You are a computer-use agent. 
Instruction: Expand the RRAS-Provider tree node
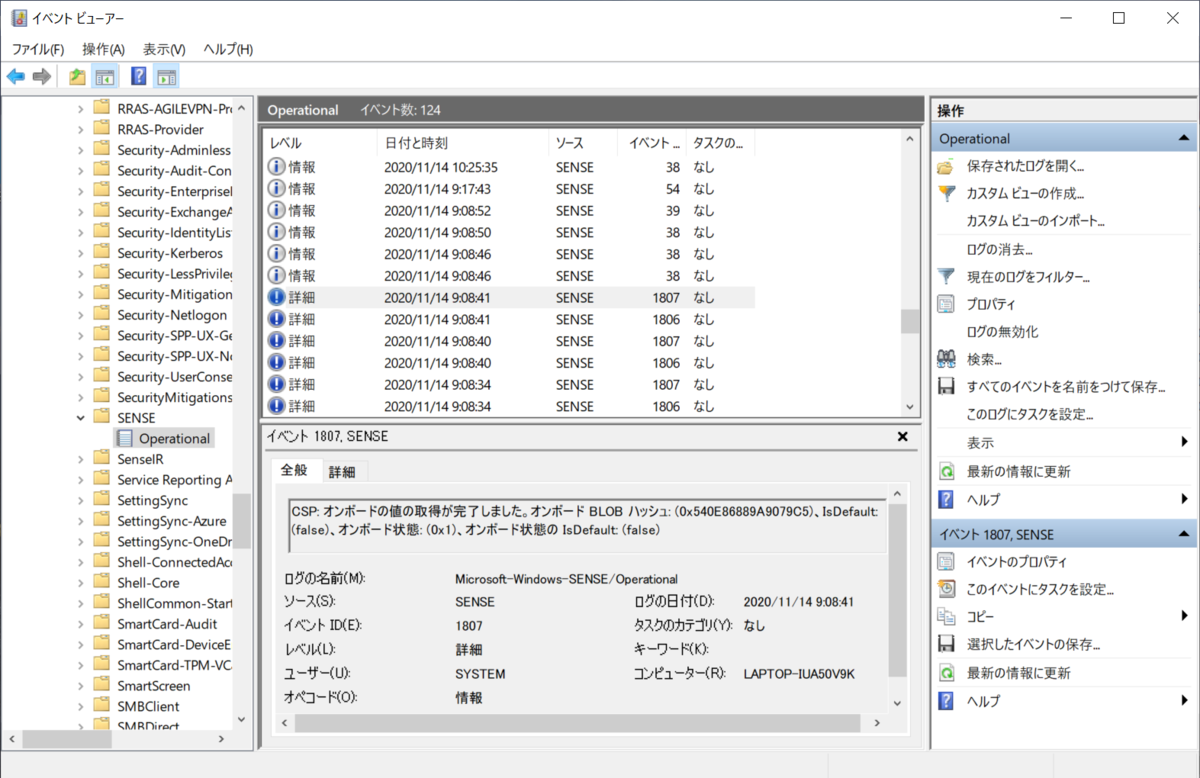[x=81, y=129]
